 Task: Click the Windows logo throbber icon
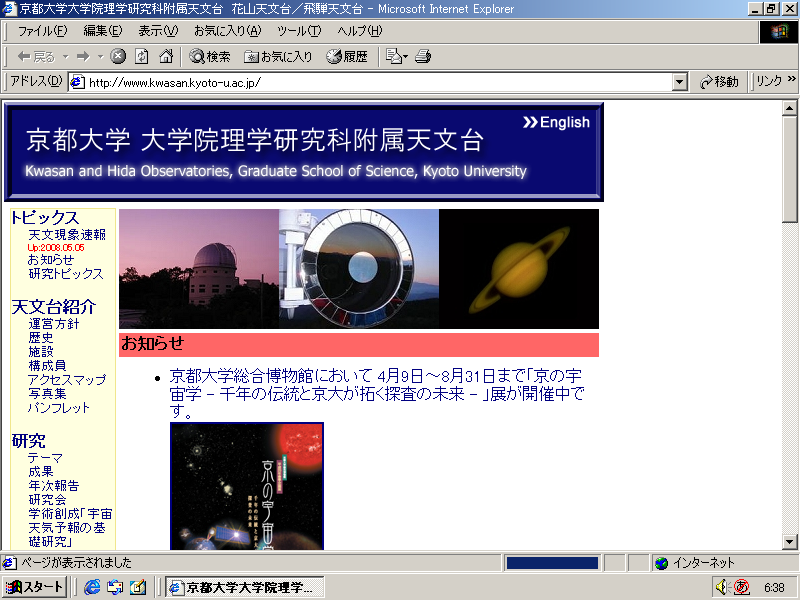[779, 32]
